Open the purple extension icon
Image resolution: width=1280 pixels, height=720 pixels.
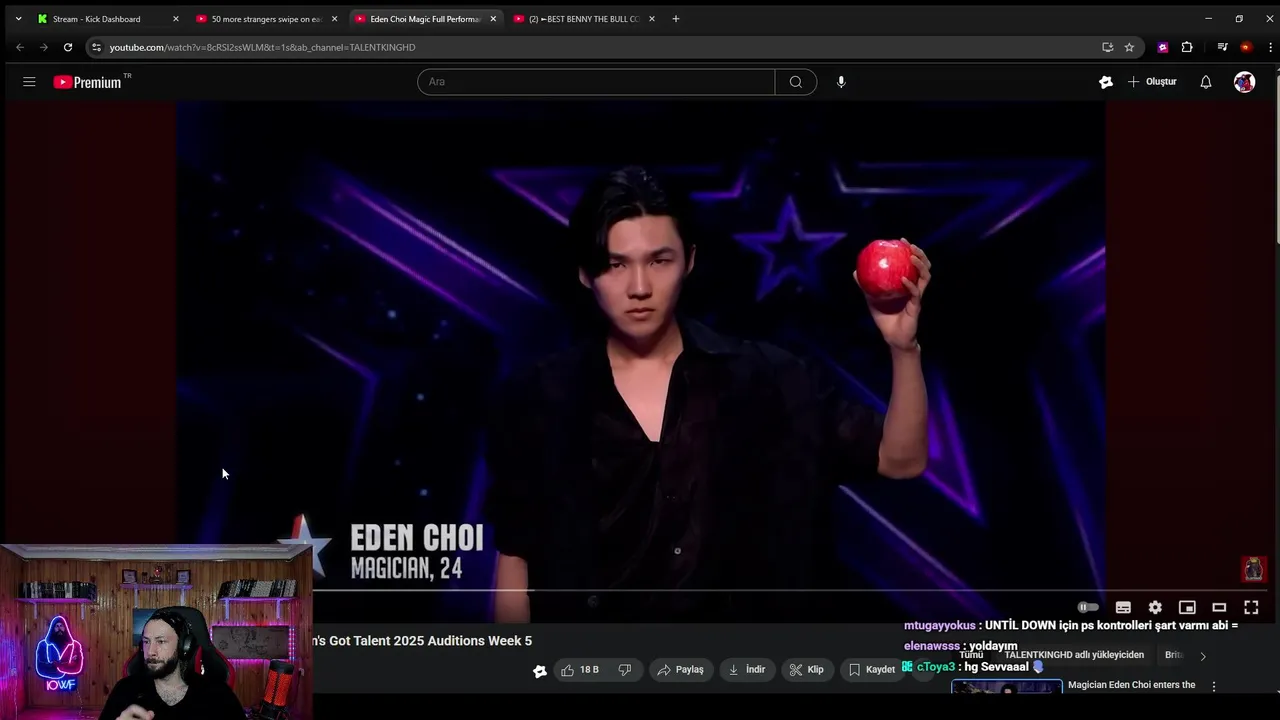click(x=1163, y=47)
